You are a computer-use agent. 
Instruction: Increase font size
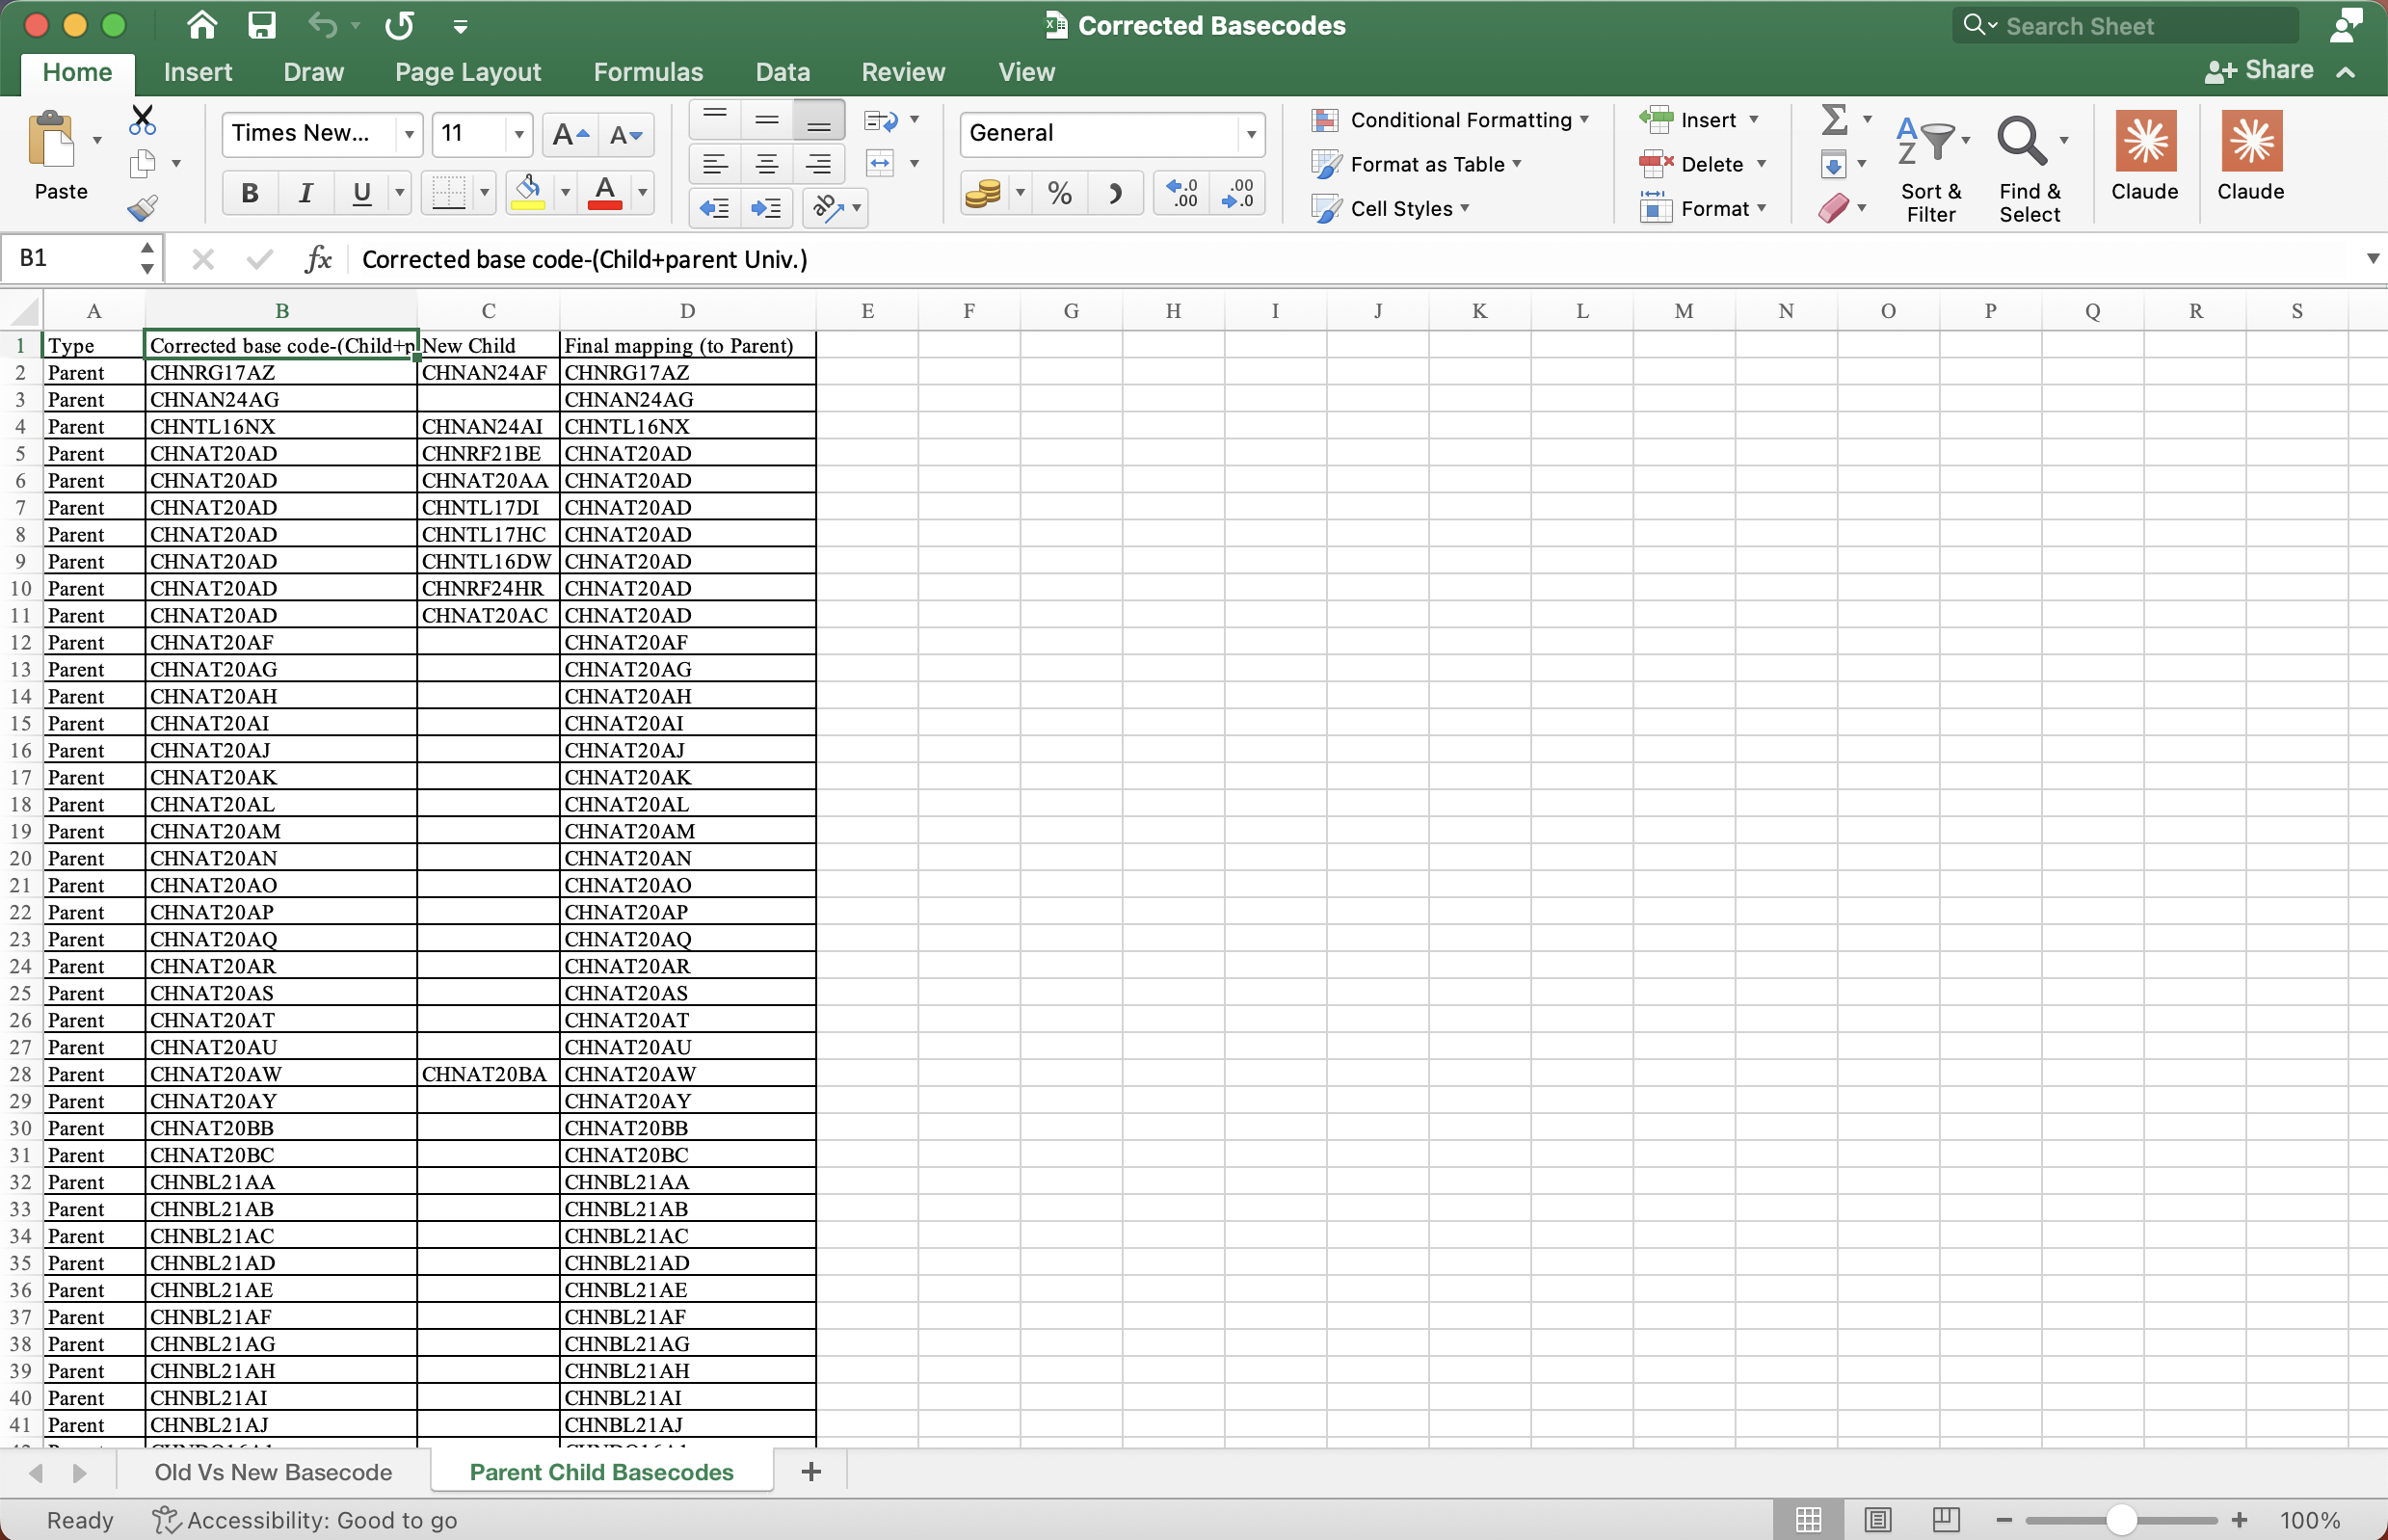point(571,134)
